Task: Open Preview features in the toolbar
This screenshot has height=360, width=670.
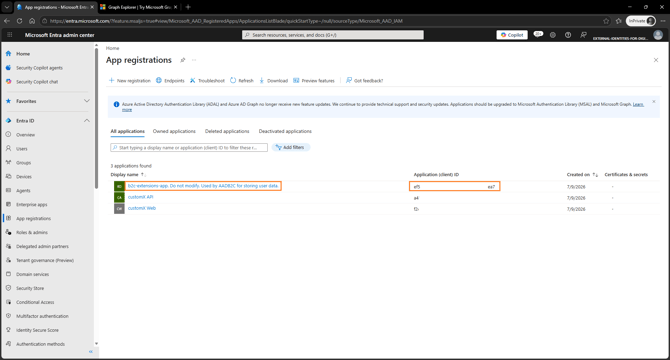Action: click(314, 80)
